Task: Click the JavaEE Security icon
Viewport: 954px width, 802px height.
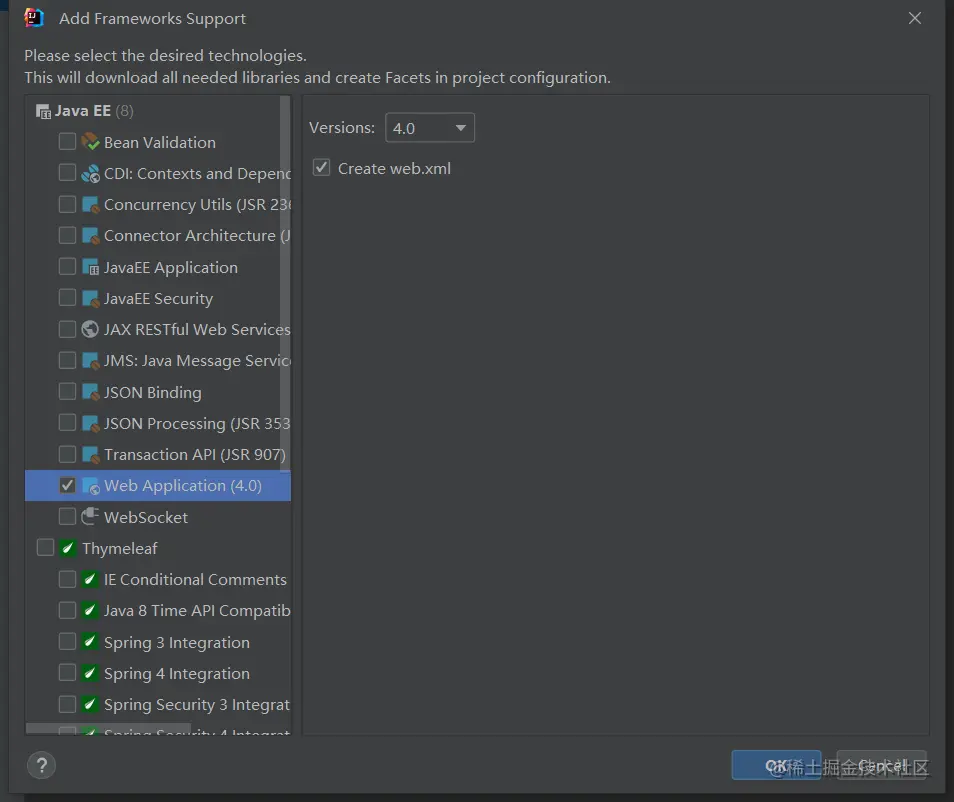Action: (x=90, y=298)
